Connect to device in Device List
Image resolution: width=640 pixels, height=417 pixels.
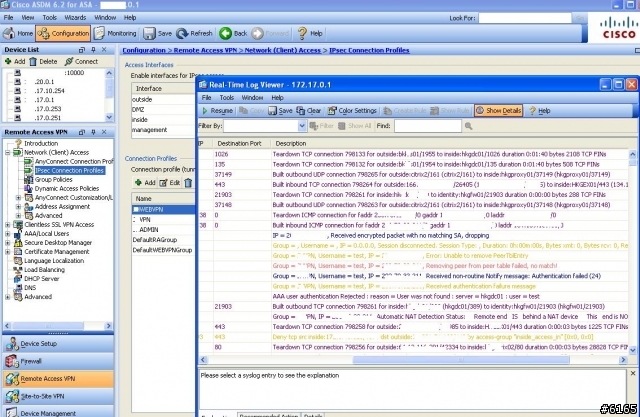pos(81,62)
